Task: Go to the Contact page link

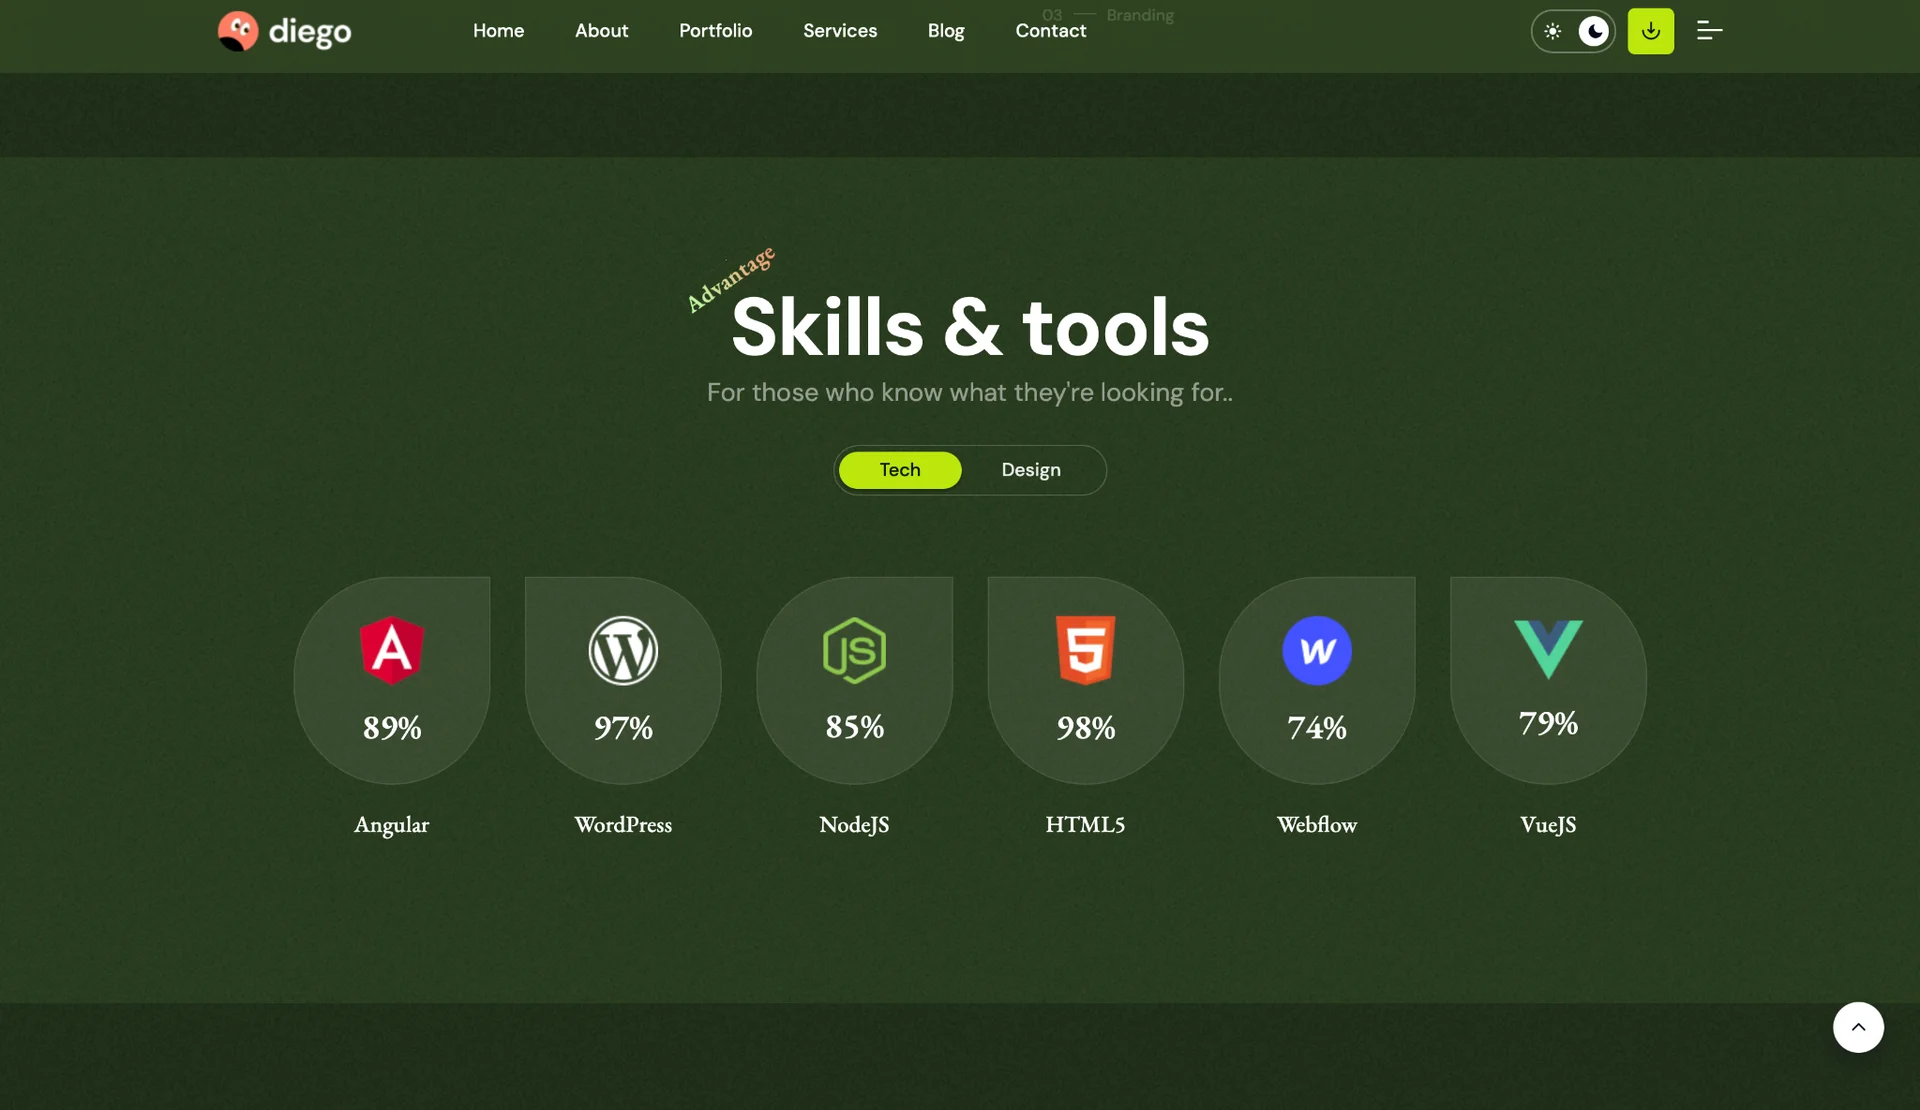Action: click(x=1050, y=31)
